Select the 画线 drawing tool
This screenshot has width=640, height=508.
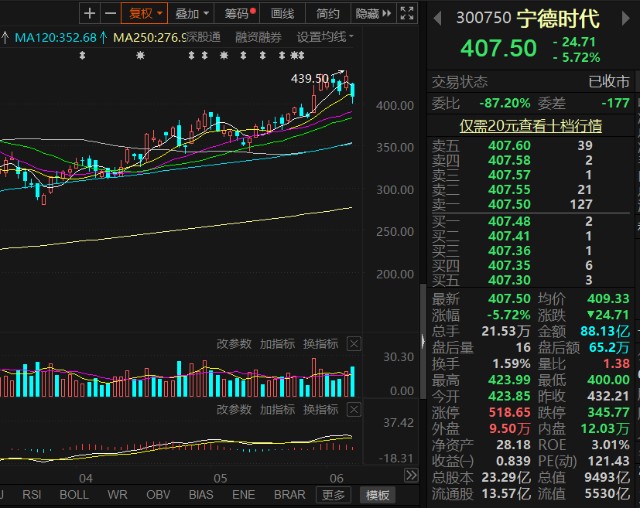282,14
